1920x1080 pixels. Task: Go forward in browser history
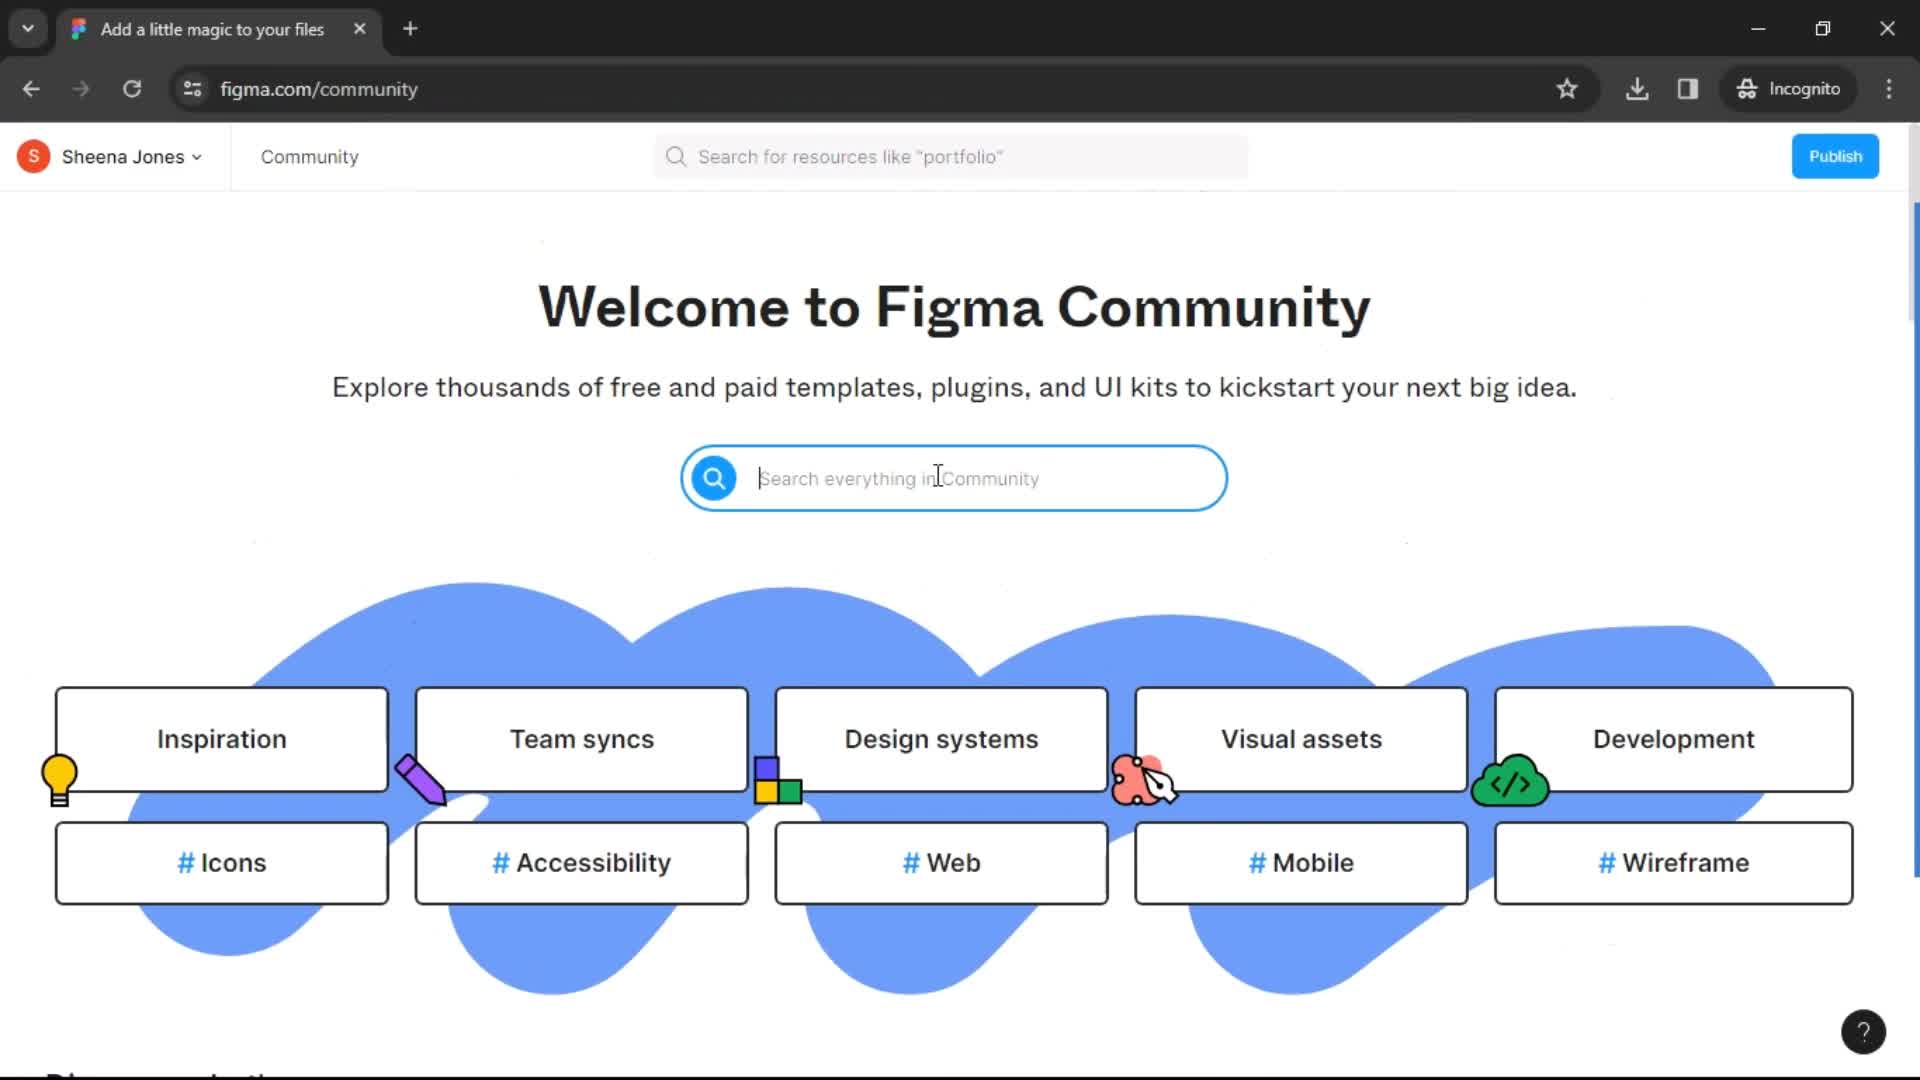81,89
